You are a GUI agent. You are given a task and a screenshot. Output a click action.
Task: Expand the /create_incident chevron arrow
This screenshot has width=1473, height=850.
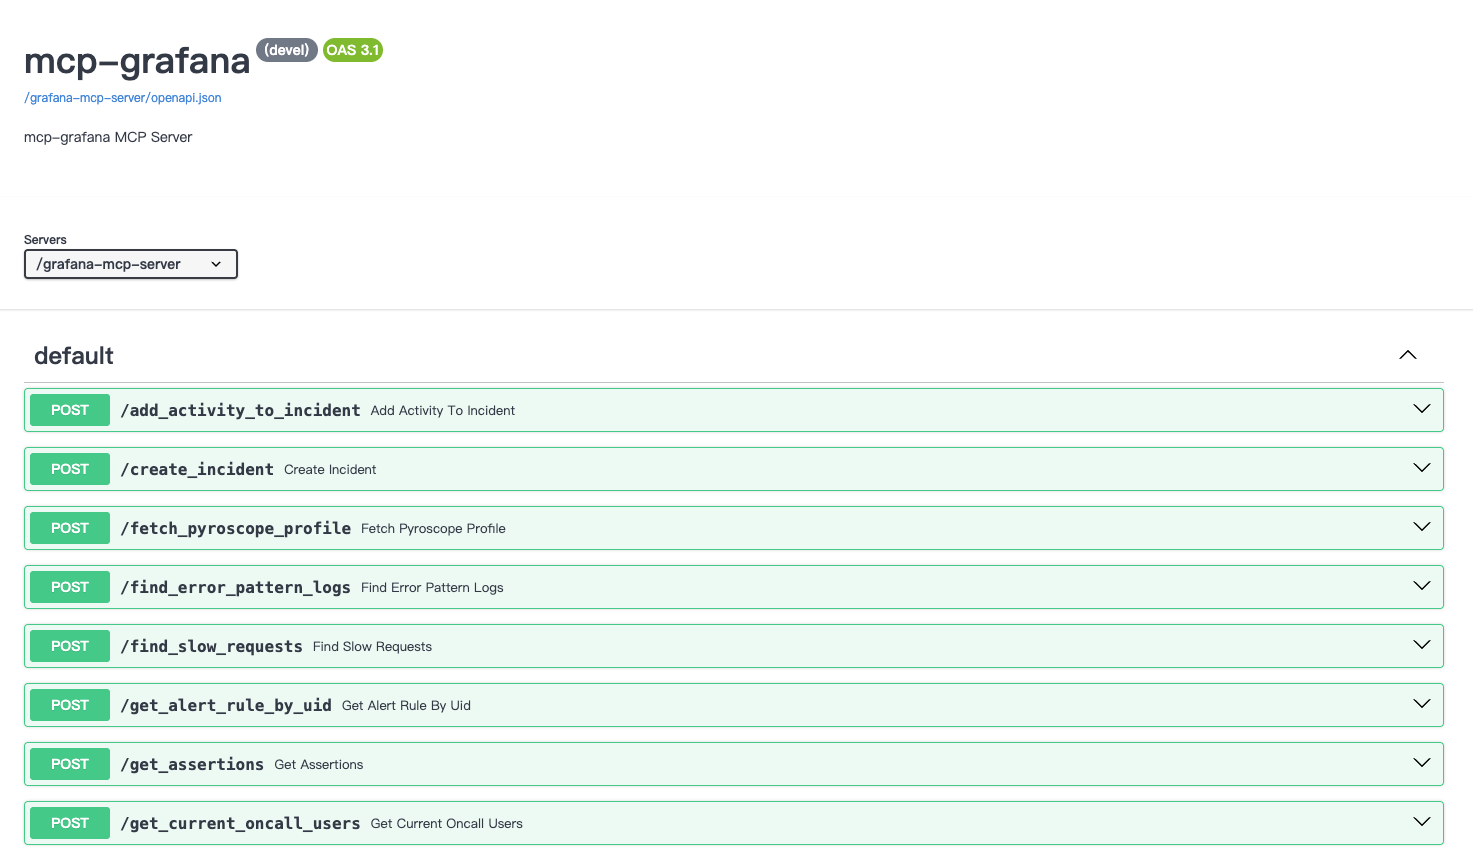tap(1421, 468)
